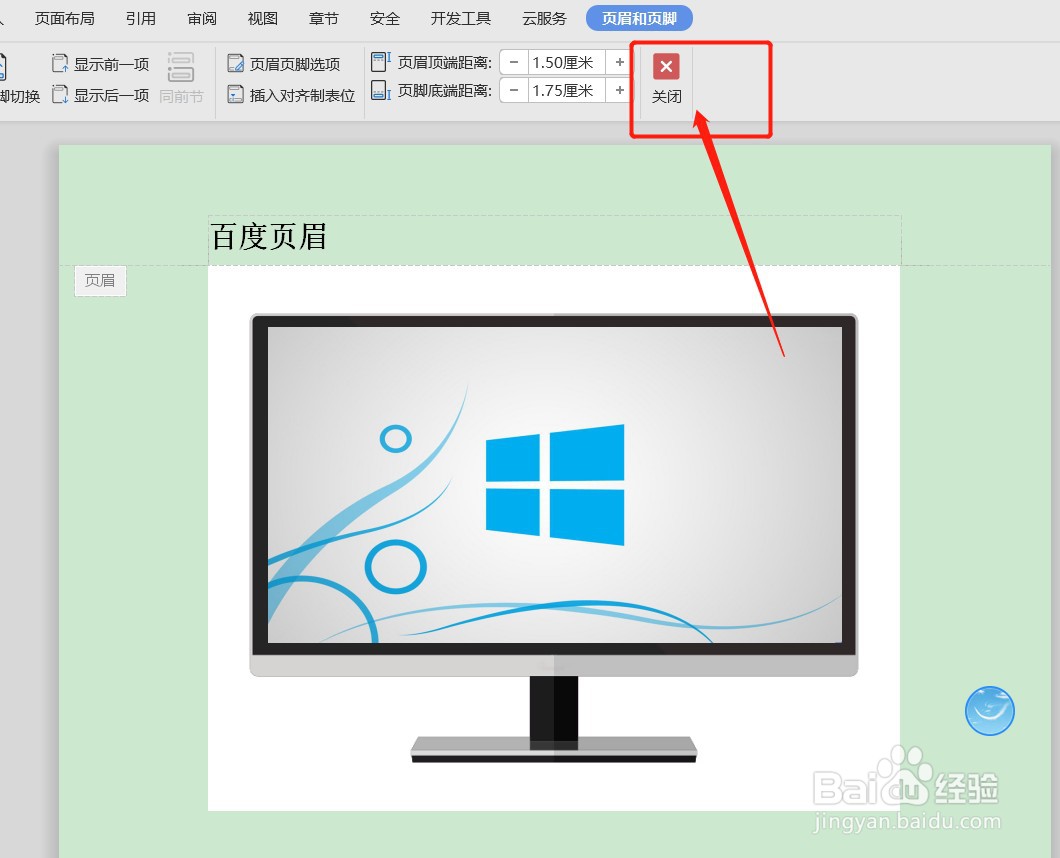Click the 显示前一项 text label
Image resolution: width=1060 pixels, height=858 pixels.
click(112, 64)
